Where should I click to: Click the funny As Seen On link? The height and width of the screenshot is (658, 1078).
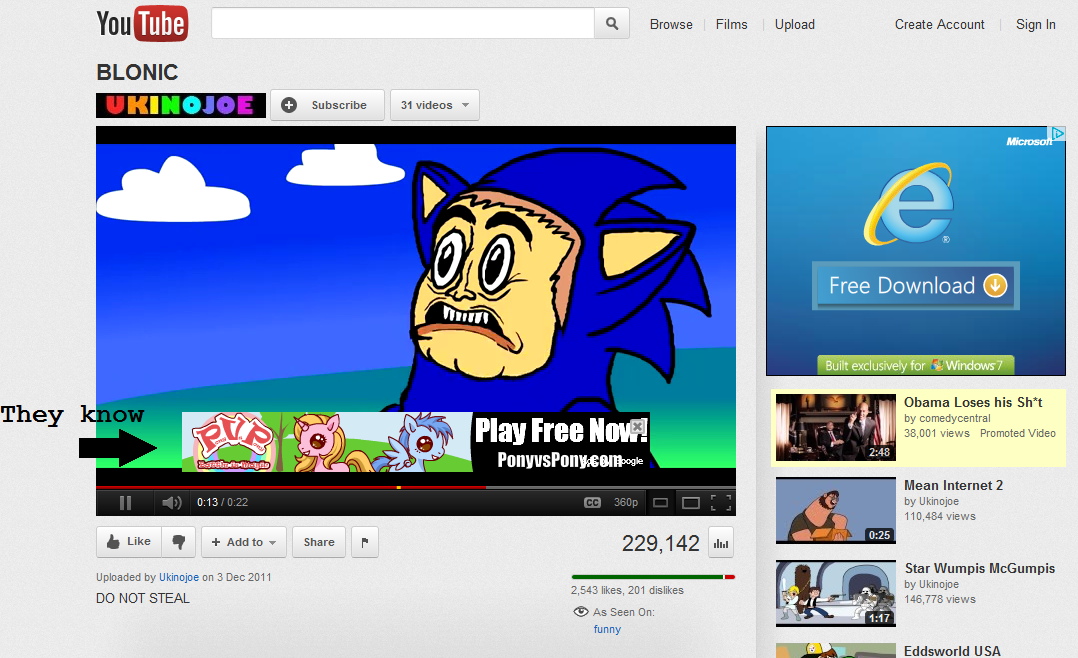tap(607, 629)
